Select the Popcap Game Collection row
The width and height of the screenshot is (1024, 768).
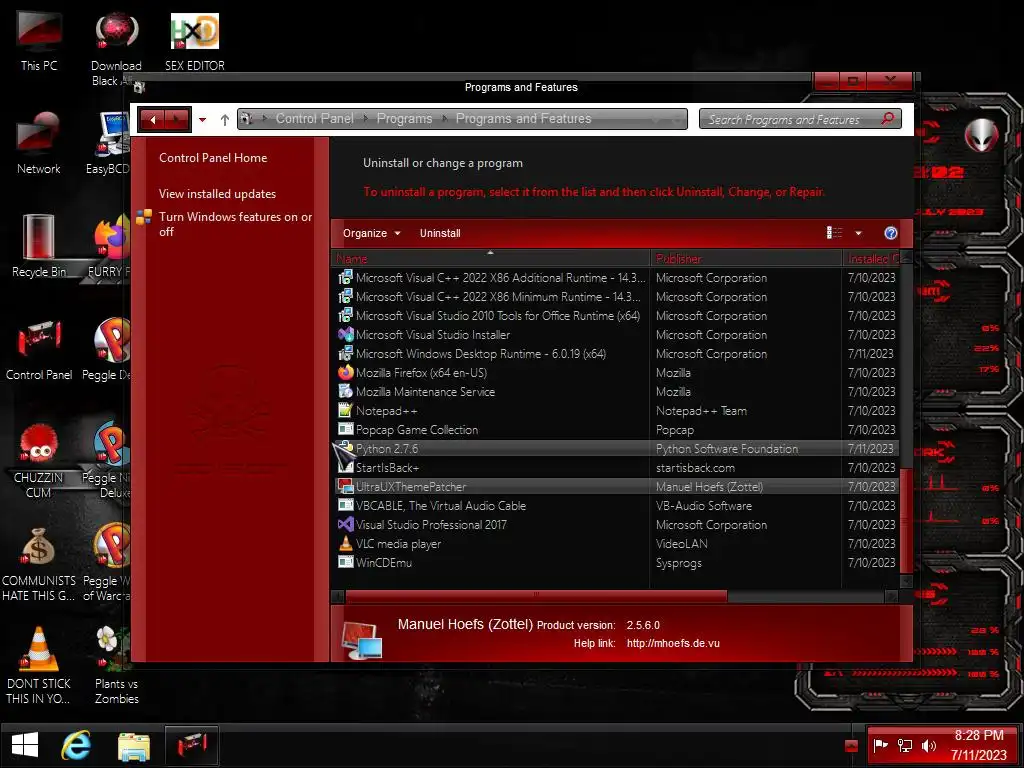(x=615, y=429)
